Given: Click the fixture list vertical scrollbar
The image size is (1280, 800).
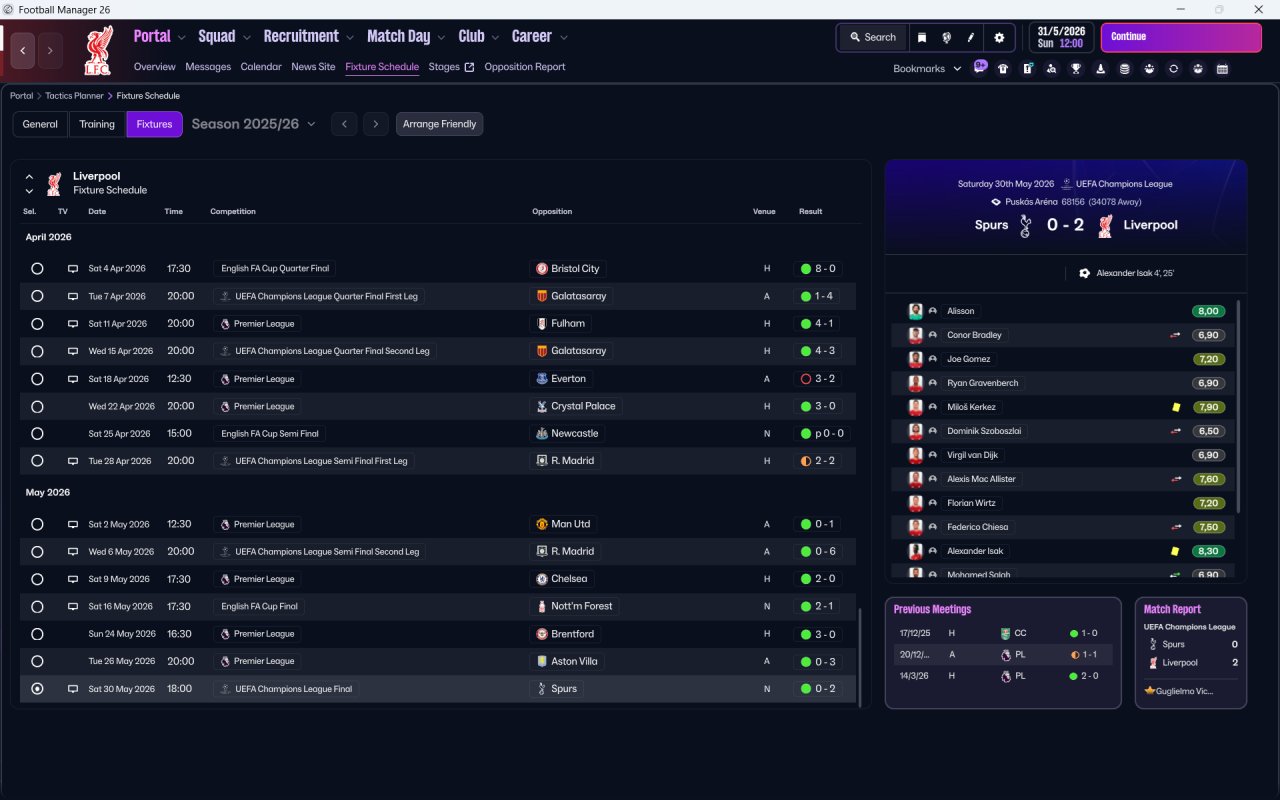Looking at the screenshot, I should pyautogui.click(x=859, y=656).
